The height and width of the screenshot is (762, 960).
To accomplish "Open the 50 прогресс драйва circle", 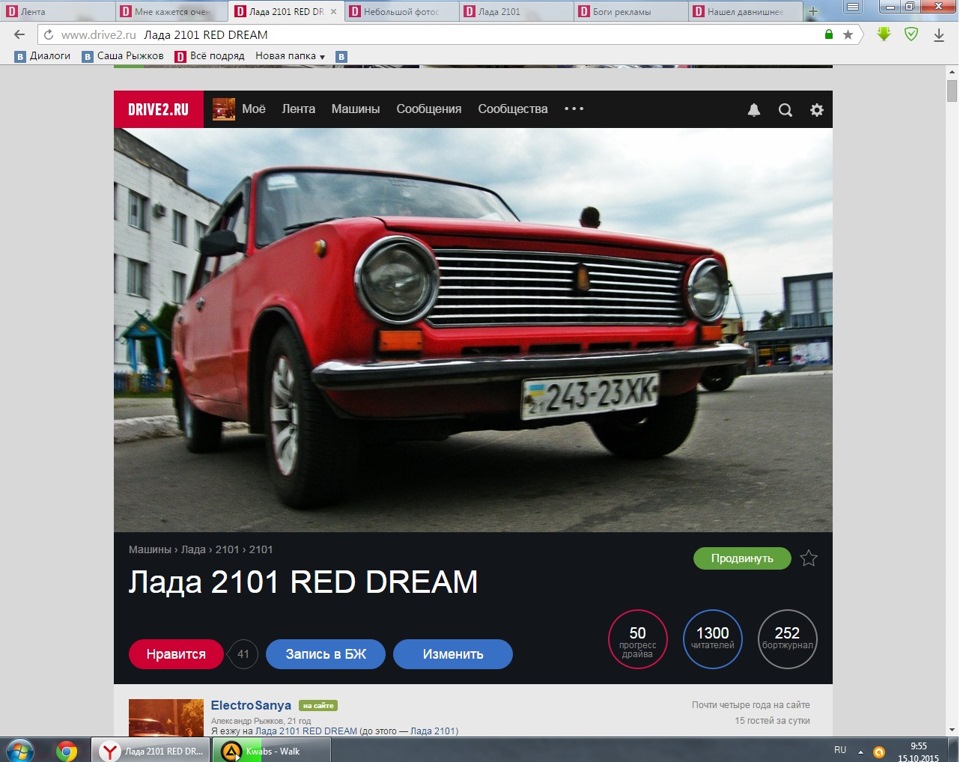I will 637,639.
